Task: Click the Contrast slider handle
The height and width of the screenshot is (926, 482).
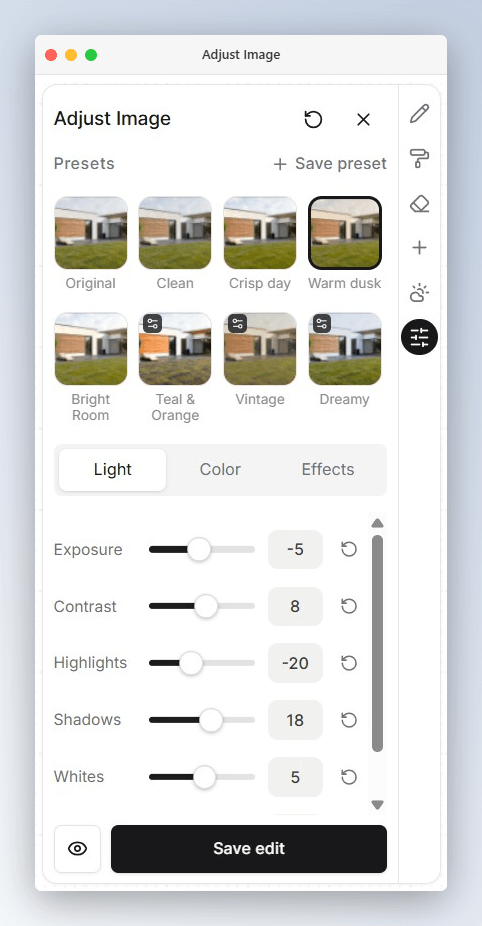Action: 206,607
